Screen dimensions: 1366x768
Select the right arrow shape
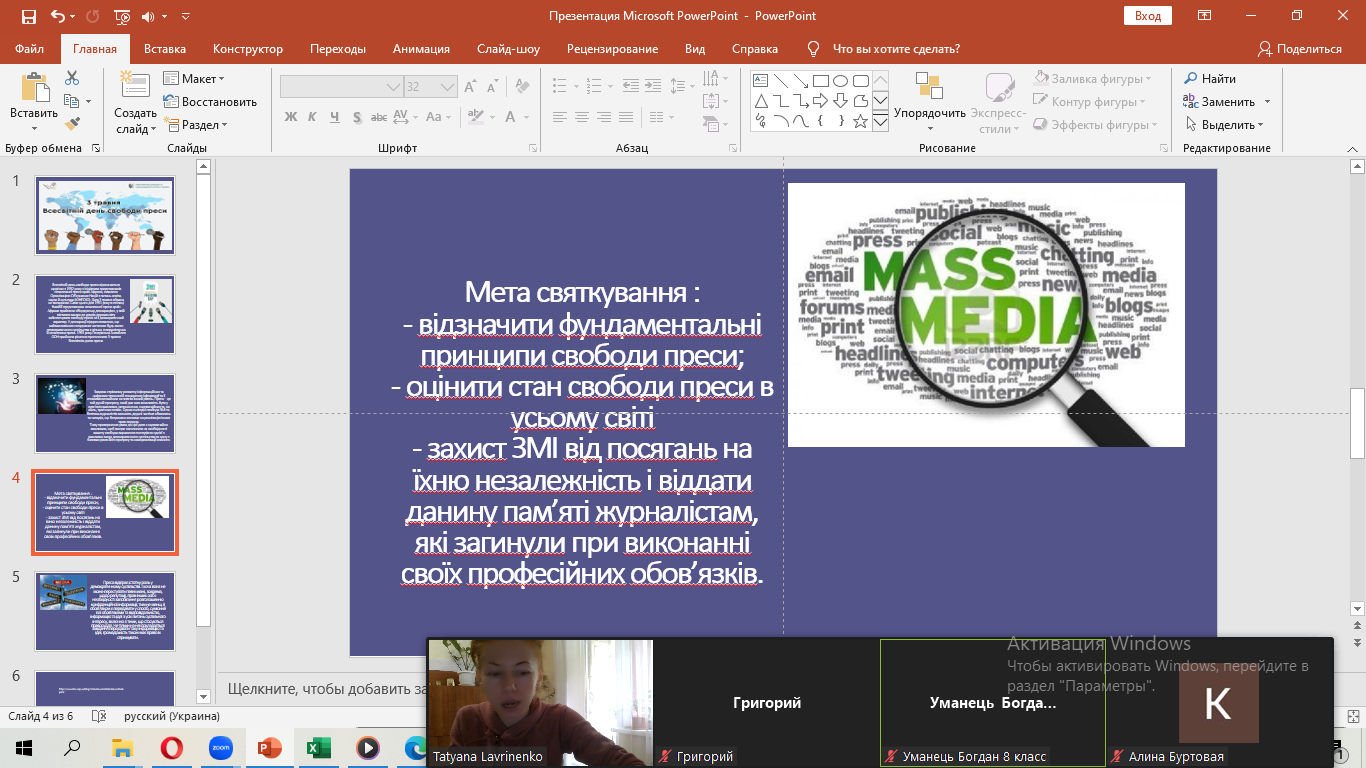[820, 101]
